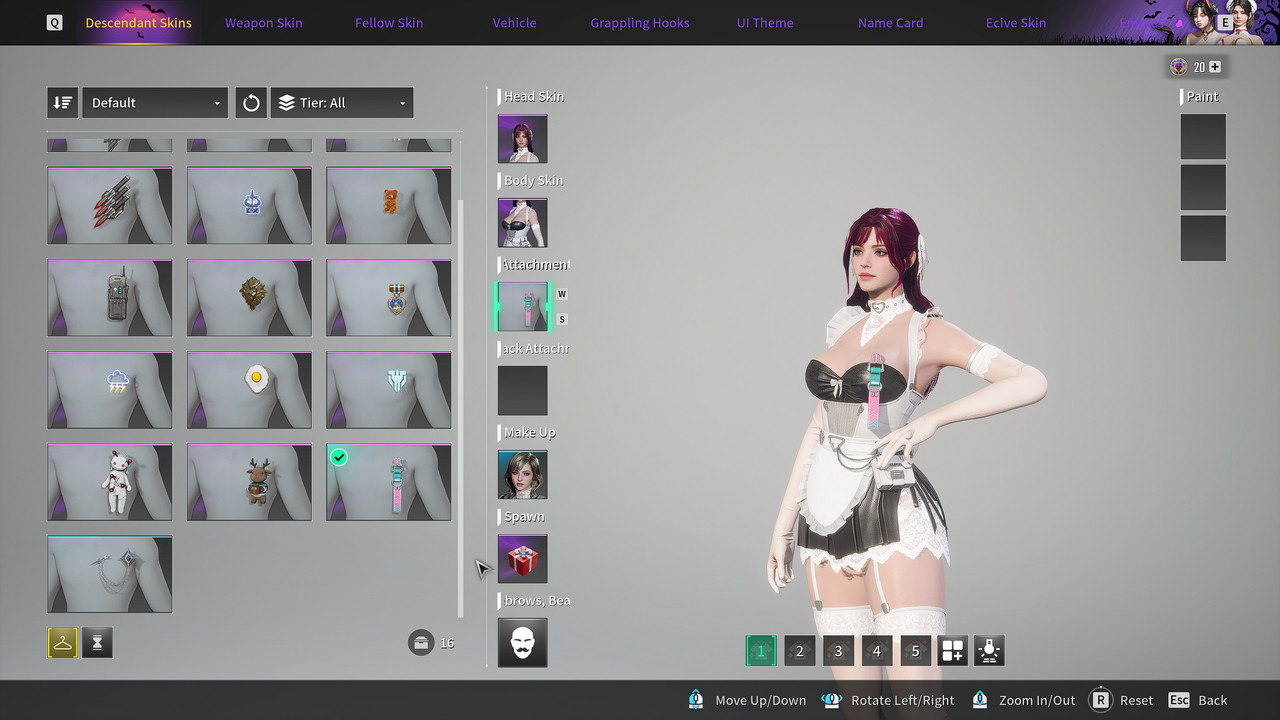Image resolution: width=1280 pixels, height=720 pixels.
Task: Click the Move Up/Down mouse hint
Action: tap(747, 700)
